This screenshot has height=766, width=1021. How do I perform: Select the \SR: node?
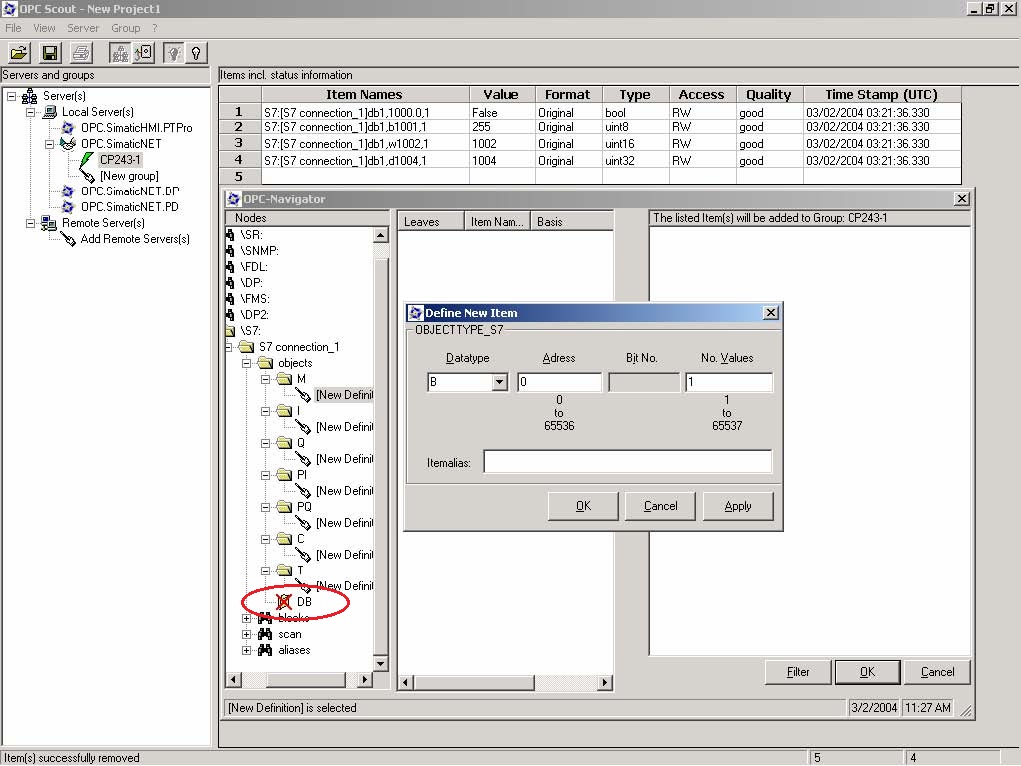click(x=251, y=234)
